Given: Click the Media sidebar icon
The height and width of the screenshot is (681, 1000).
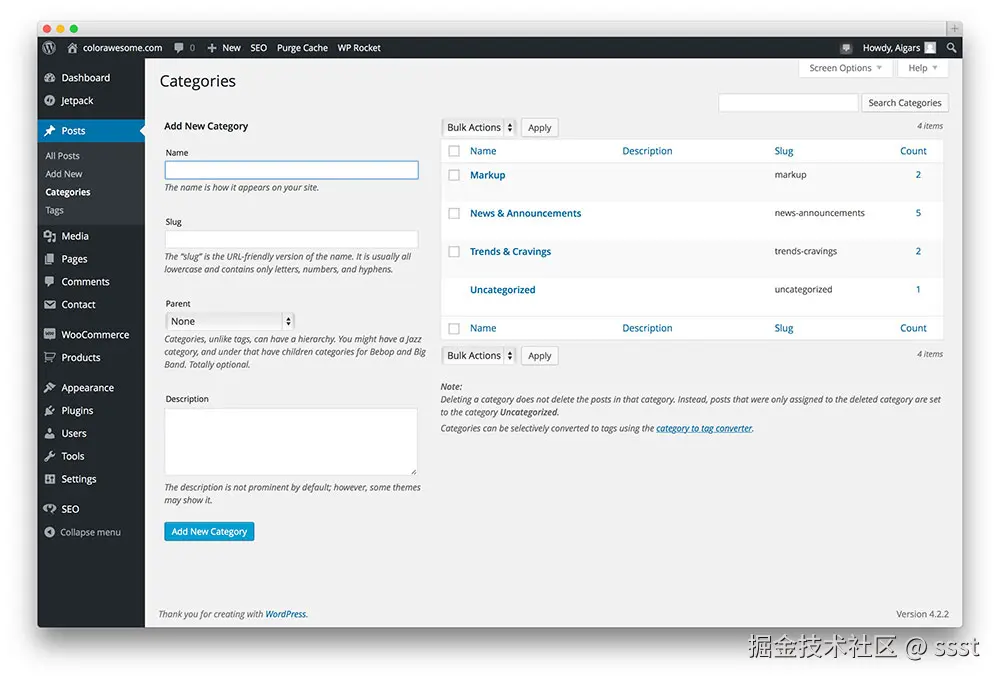Looking at the screenshot, I should (x=50, y=236).
